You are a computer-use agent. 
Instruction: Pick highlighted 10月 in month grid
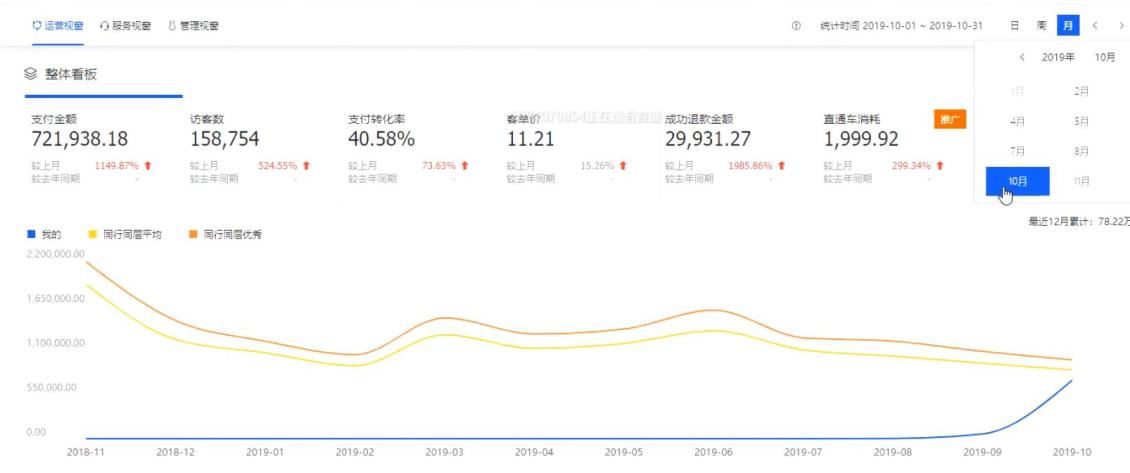pos(1018,182)
